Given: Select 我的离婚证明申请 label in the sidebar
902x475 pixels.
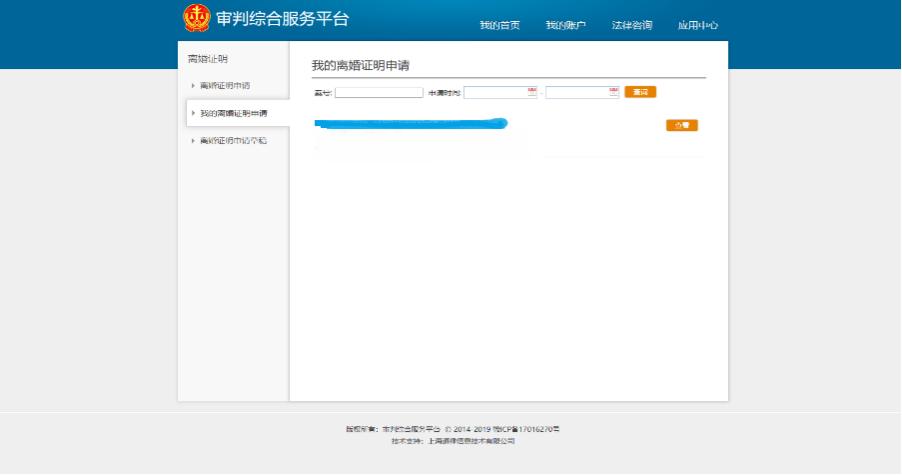Looking at the screenshot, I should click(234, 113).
